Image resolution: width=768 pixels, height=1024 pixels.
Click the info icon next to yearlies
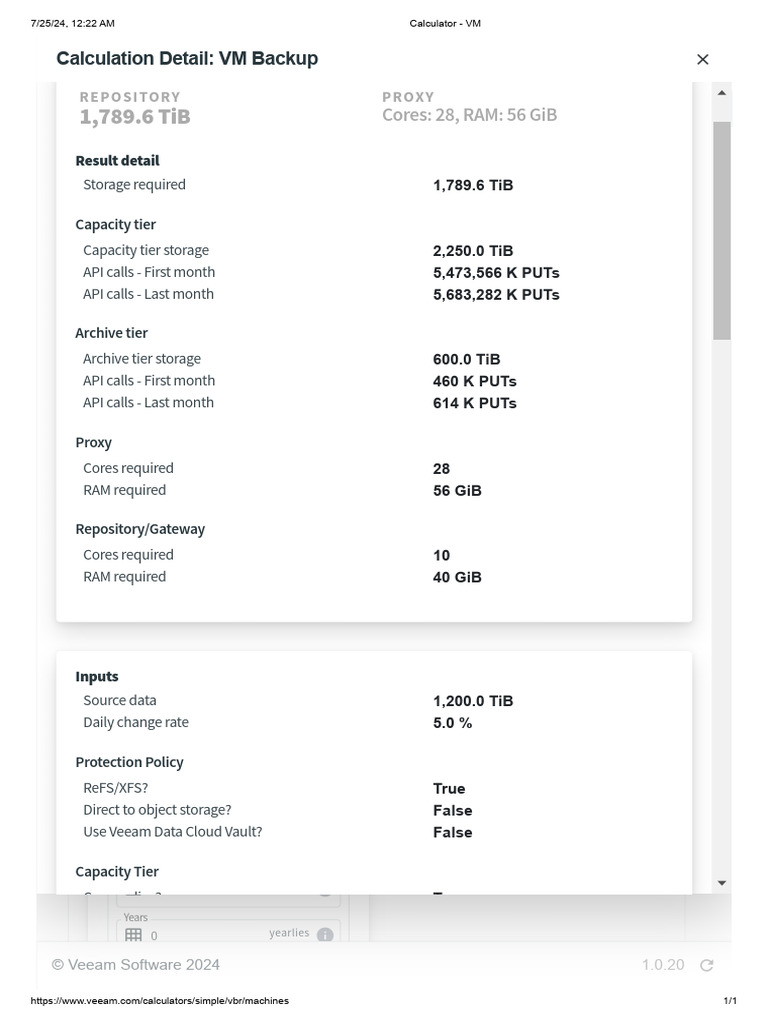325,935
